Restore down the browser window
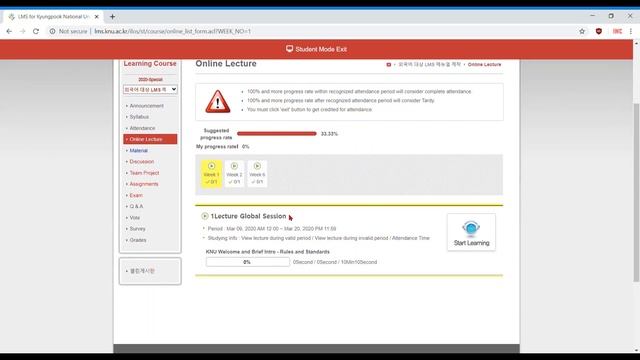 (x=611, y=16)
